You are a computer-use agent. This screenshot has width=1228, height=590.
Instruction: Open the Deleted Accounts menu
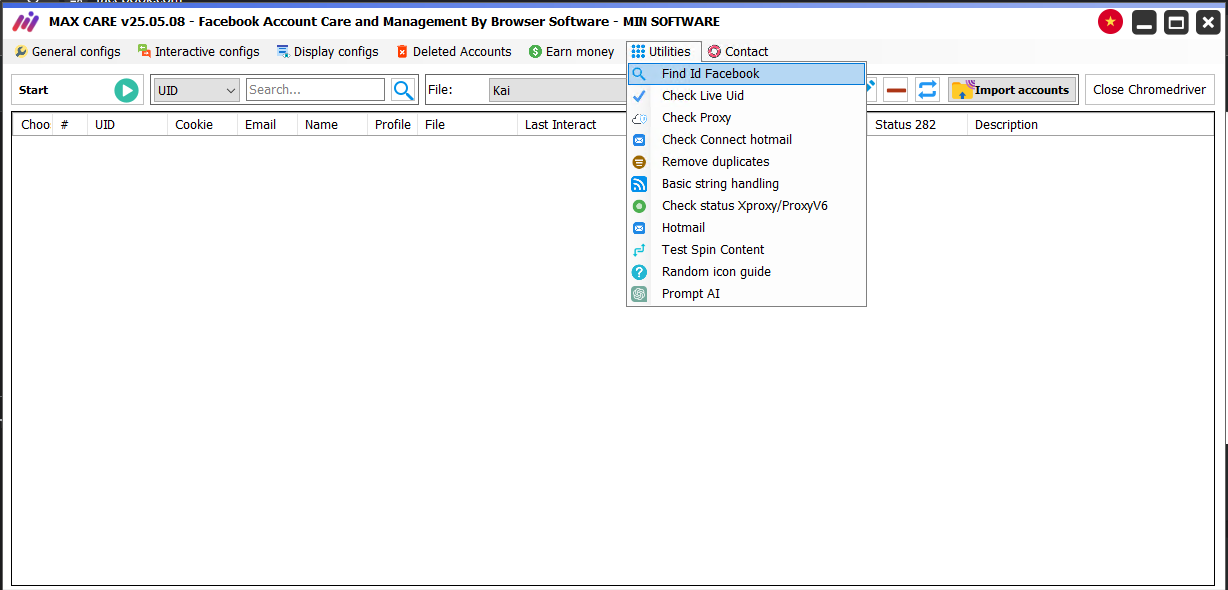[454, 52]
